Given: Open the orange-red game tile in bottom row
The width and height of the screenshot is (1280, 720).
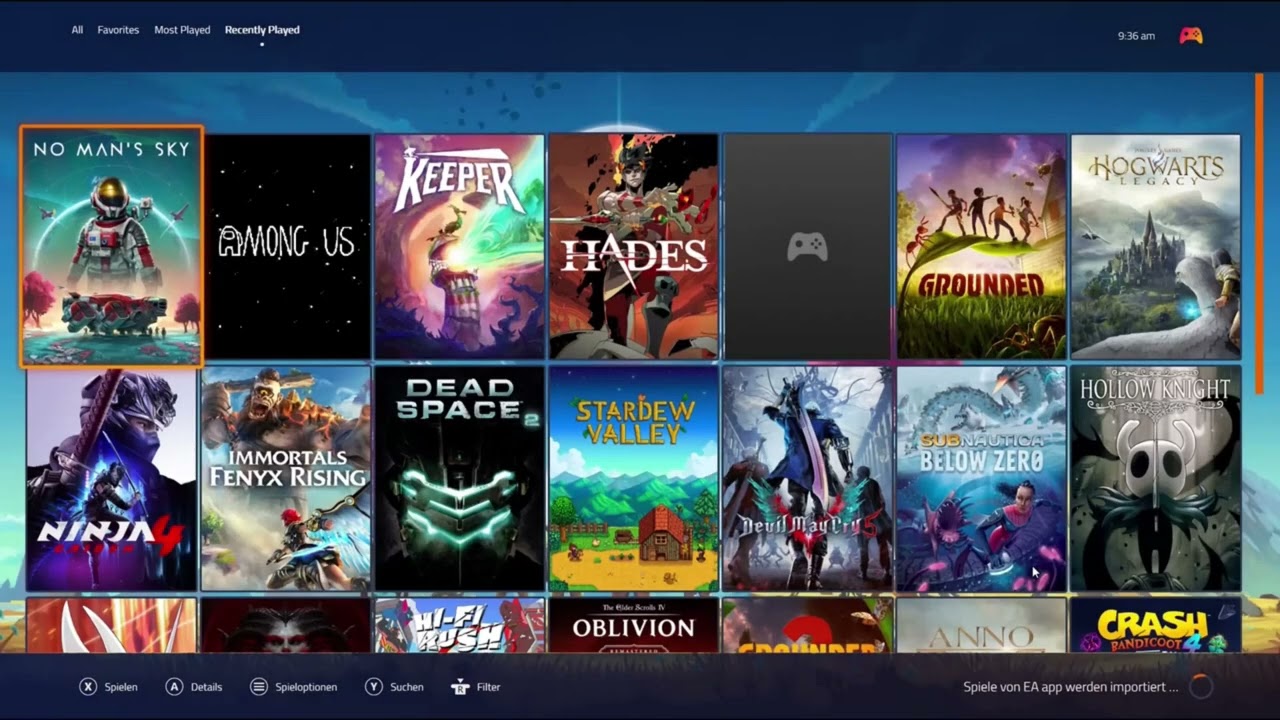Looking at the screenshot, I should tap(112, 626).
